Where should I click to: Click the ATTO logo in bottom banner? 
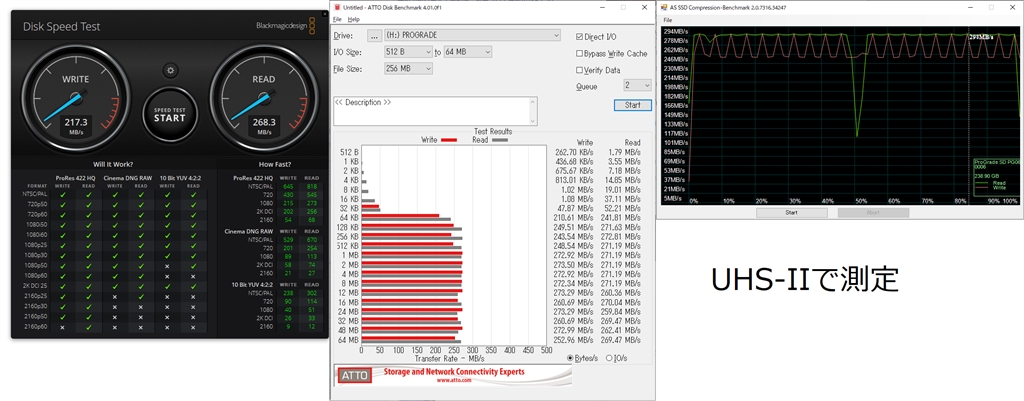(354, 375)
